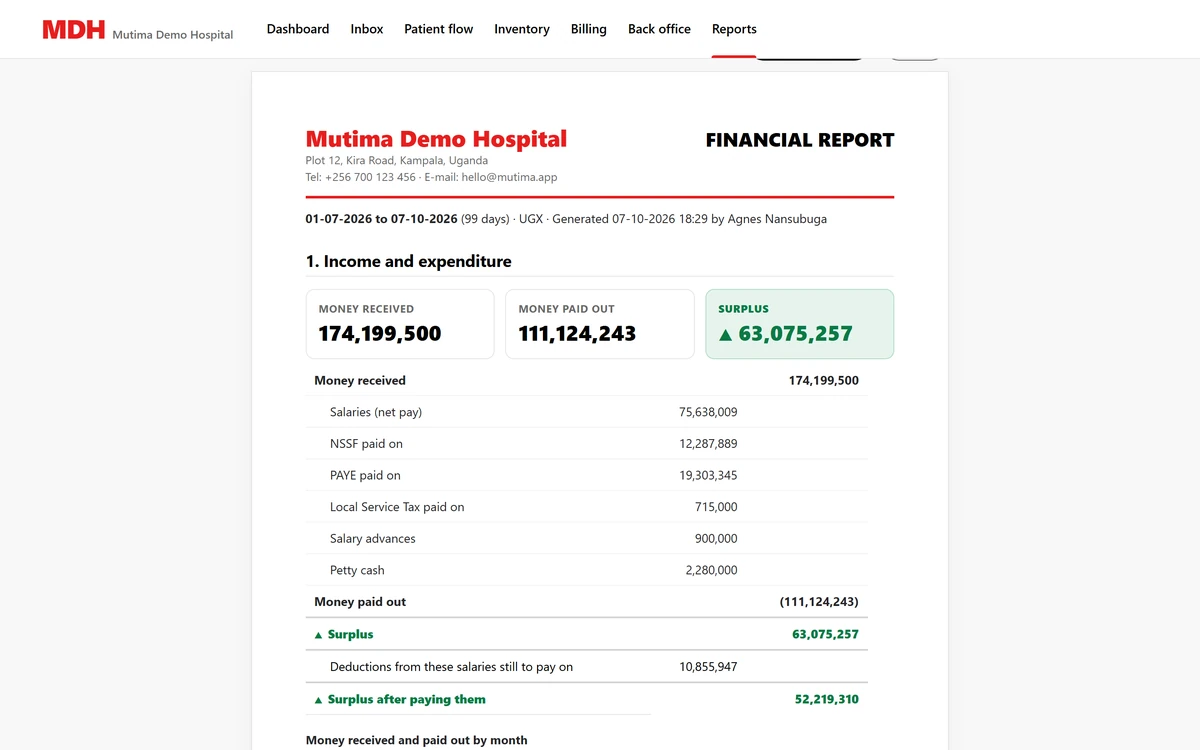
Task: Click the 174,199,500 value in table
Action: (824, 380)
